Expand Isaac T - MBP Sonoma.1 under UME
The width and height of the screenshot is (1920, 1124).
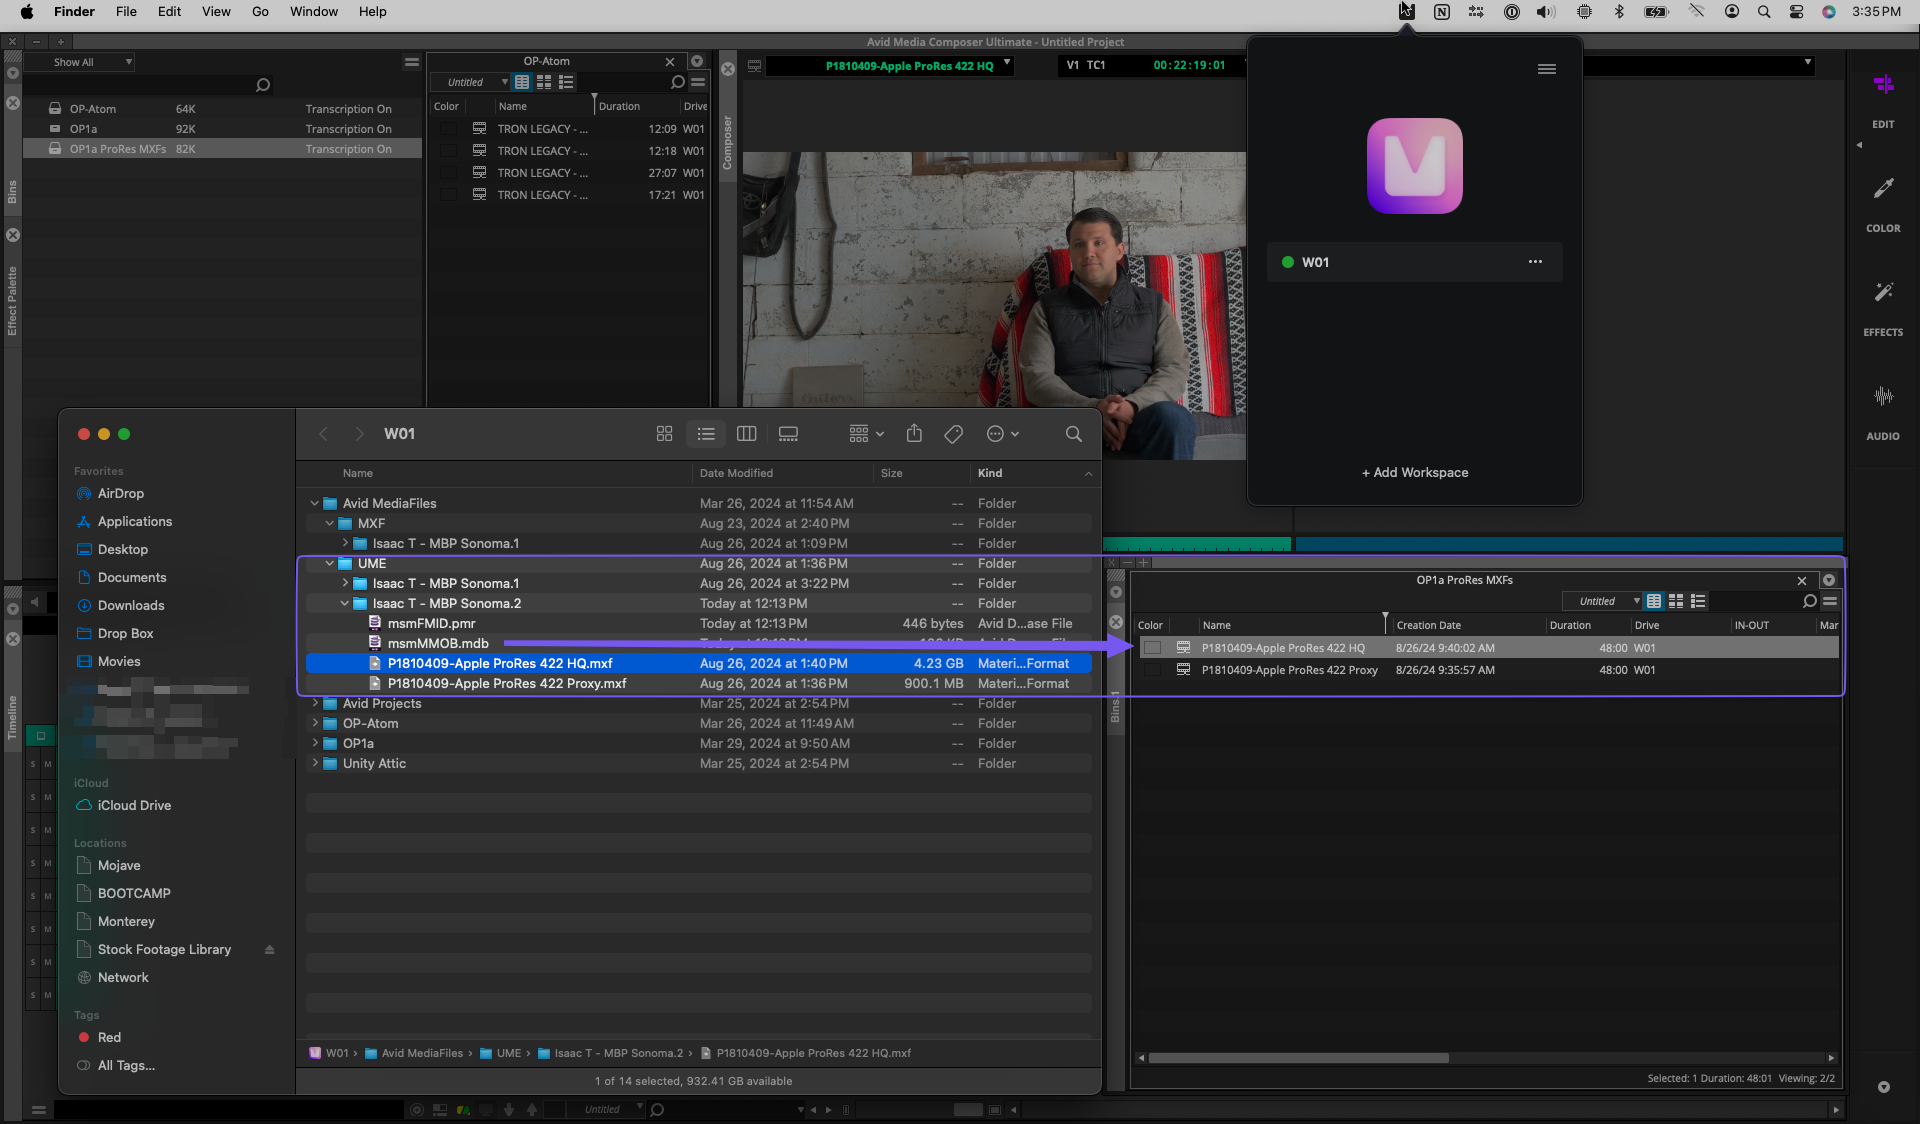click(x=345, y=584)
